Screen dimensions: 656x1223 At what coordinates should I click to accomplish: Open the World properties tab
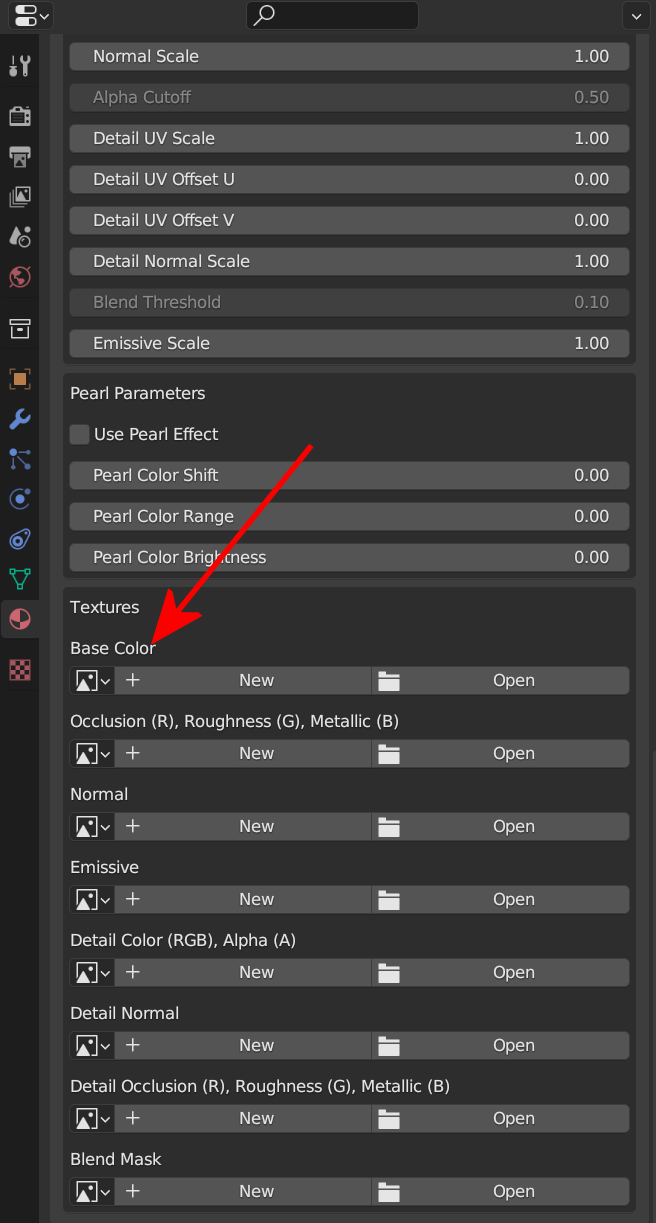[x=19, y=277]
